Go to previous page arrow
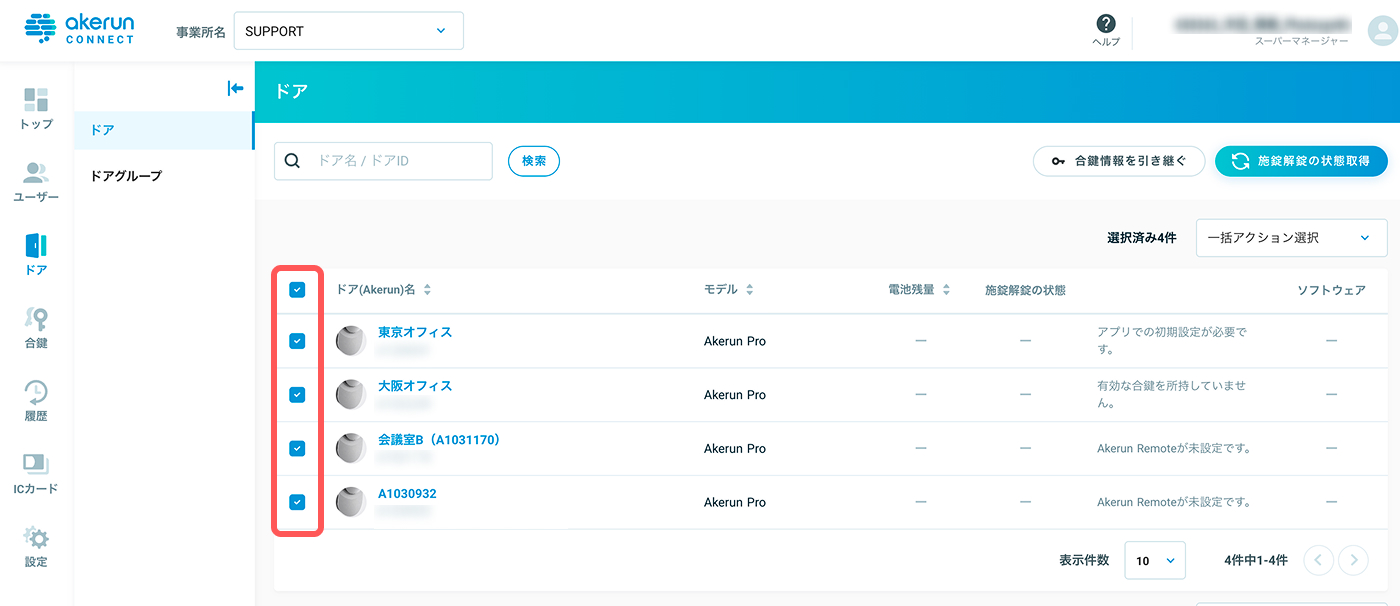 coord(1318,560)
